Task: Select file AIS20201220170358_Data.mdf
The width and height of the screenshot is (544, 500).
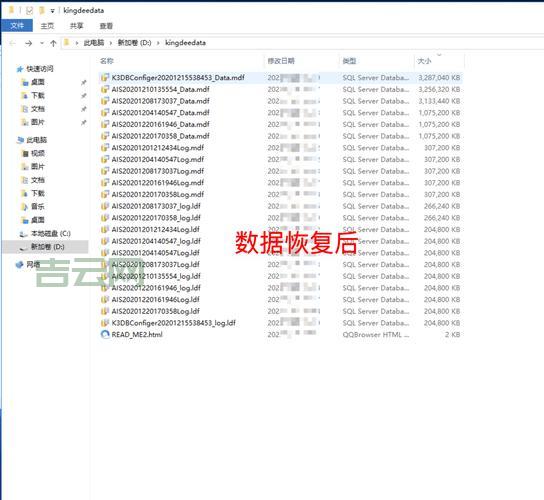Action: tap(160, 136)
